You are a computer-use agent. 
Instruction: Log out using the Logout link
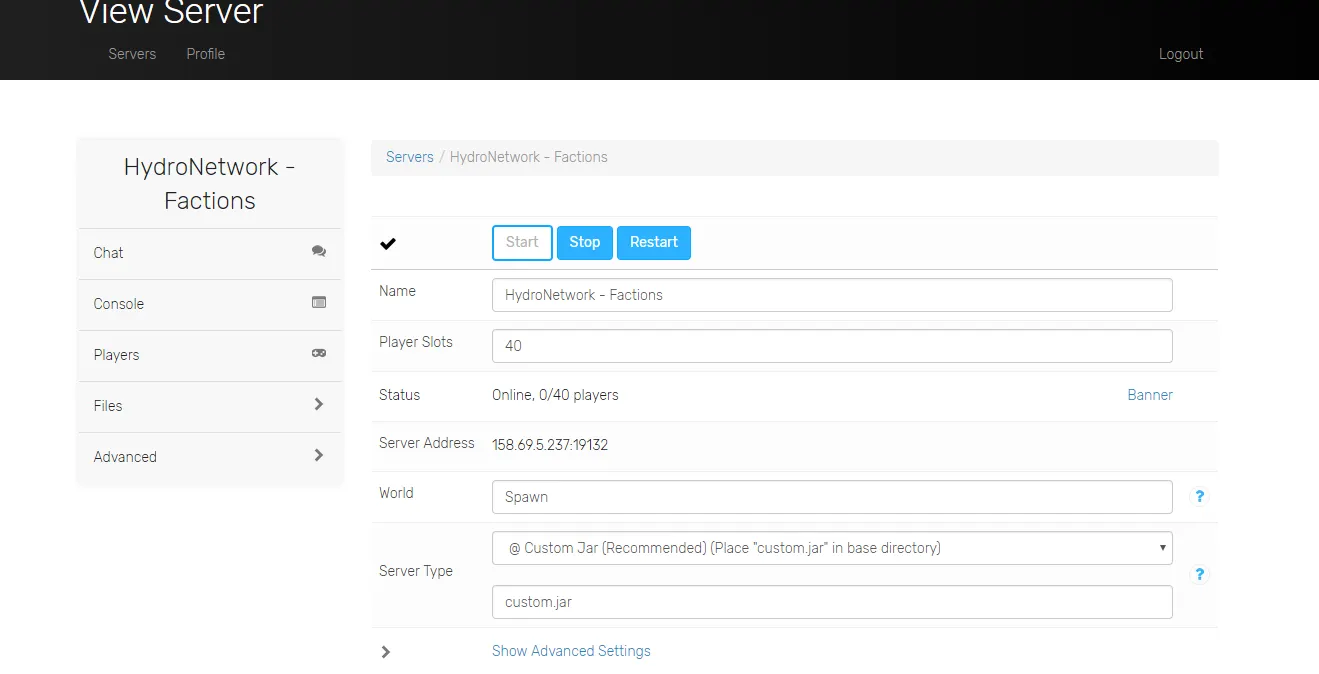tap(1181, 54)
